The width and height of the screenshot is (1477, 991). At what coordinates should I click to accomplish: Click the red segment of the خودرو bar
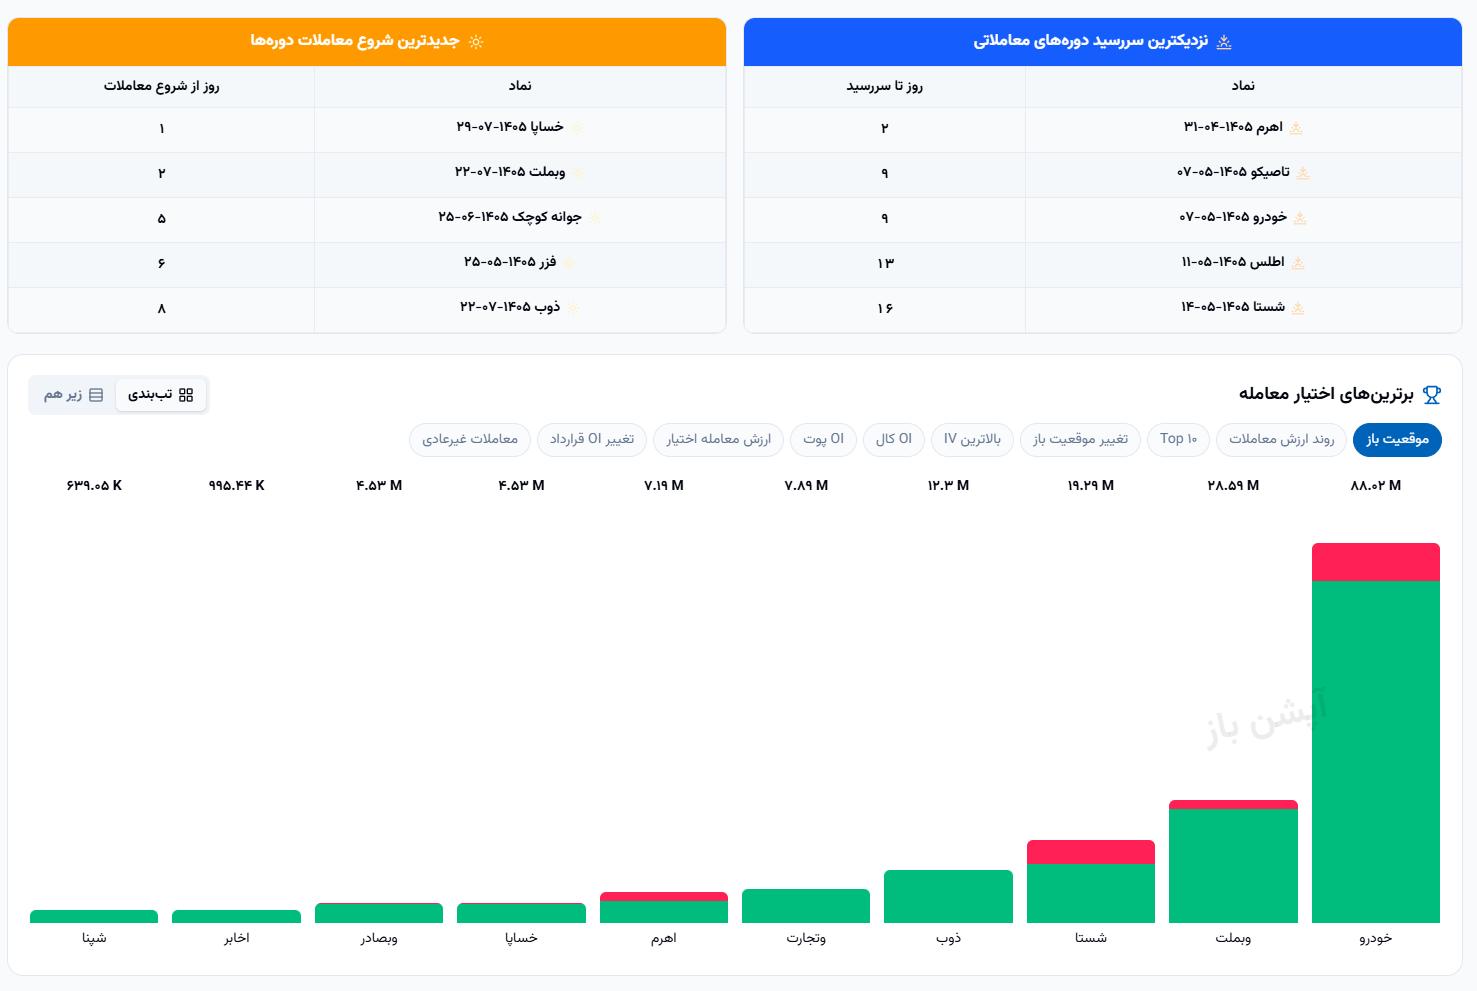coord(1376,562)
